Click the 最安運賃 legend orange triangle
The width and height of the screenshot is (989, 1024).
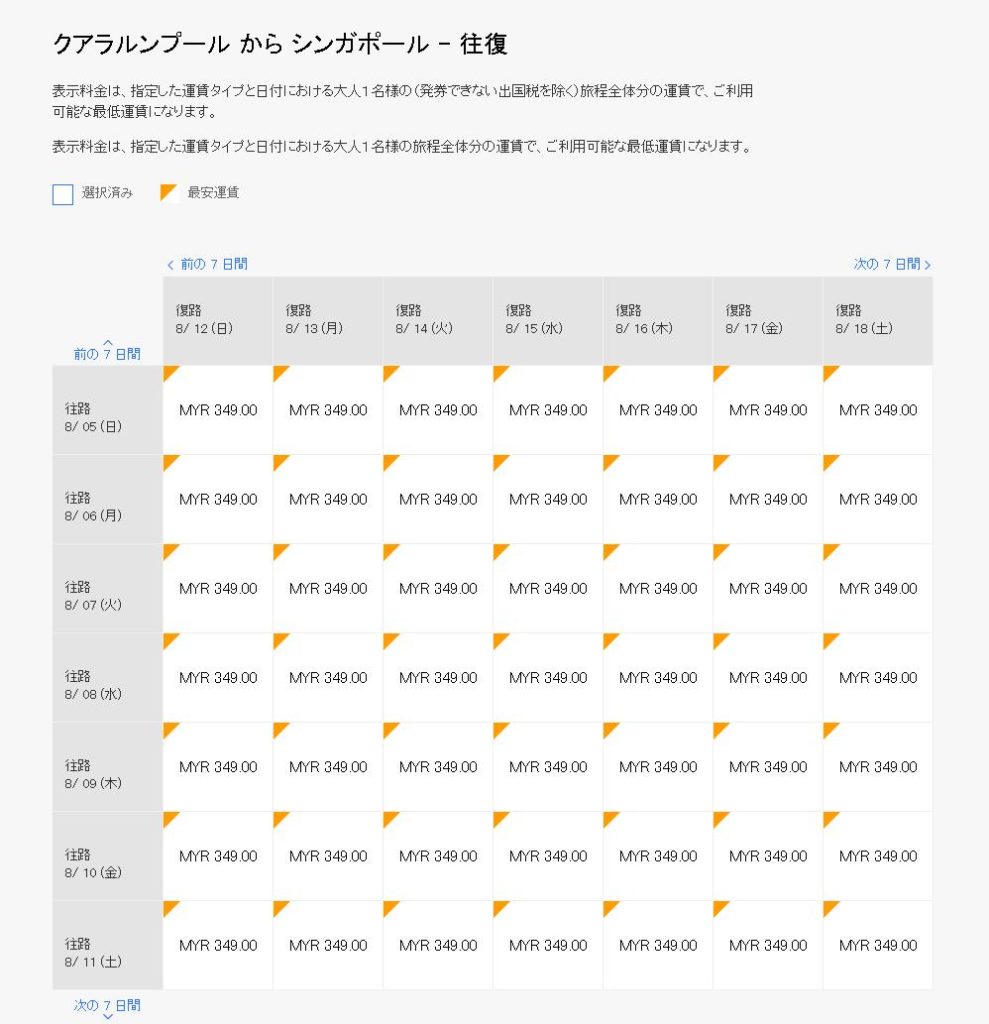tap(169, 193)
